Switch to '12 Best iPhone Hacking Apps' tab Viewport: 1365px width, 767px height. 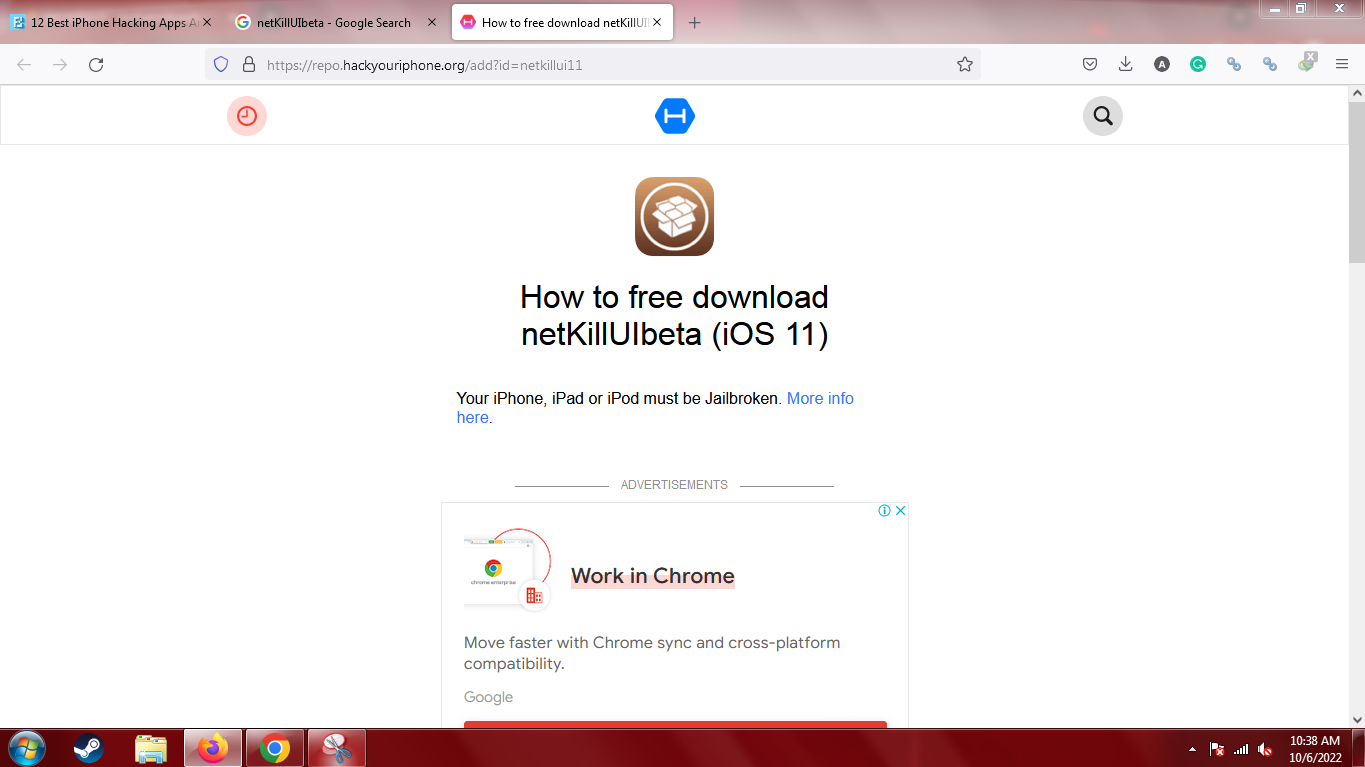tap(111, 22)
